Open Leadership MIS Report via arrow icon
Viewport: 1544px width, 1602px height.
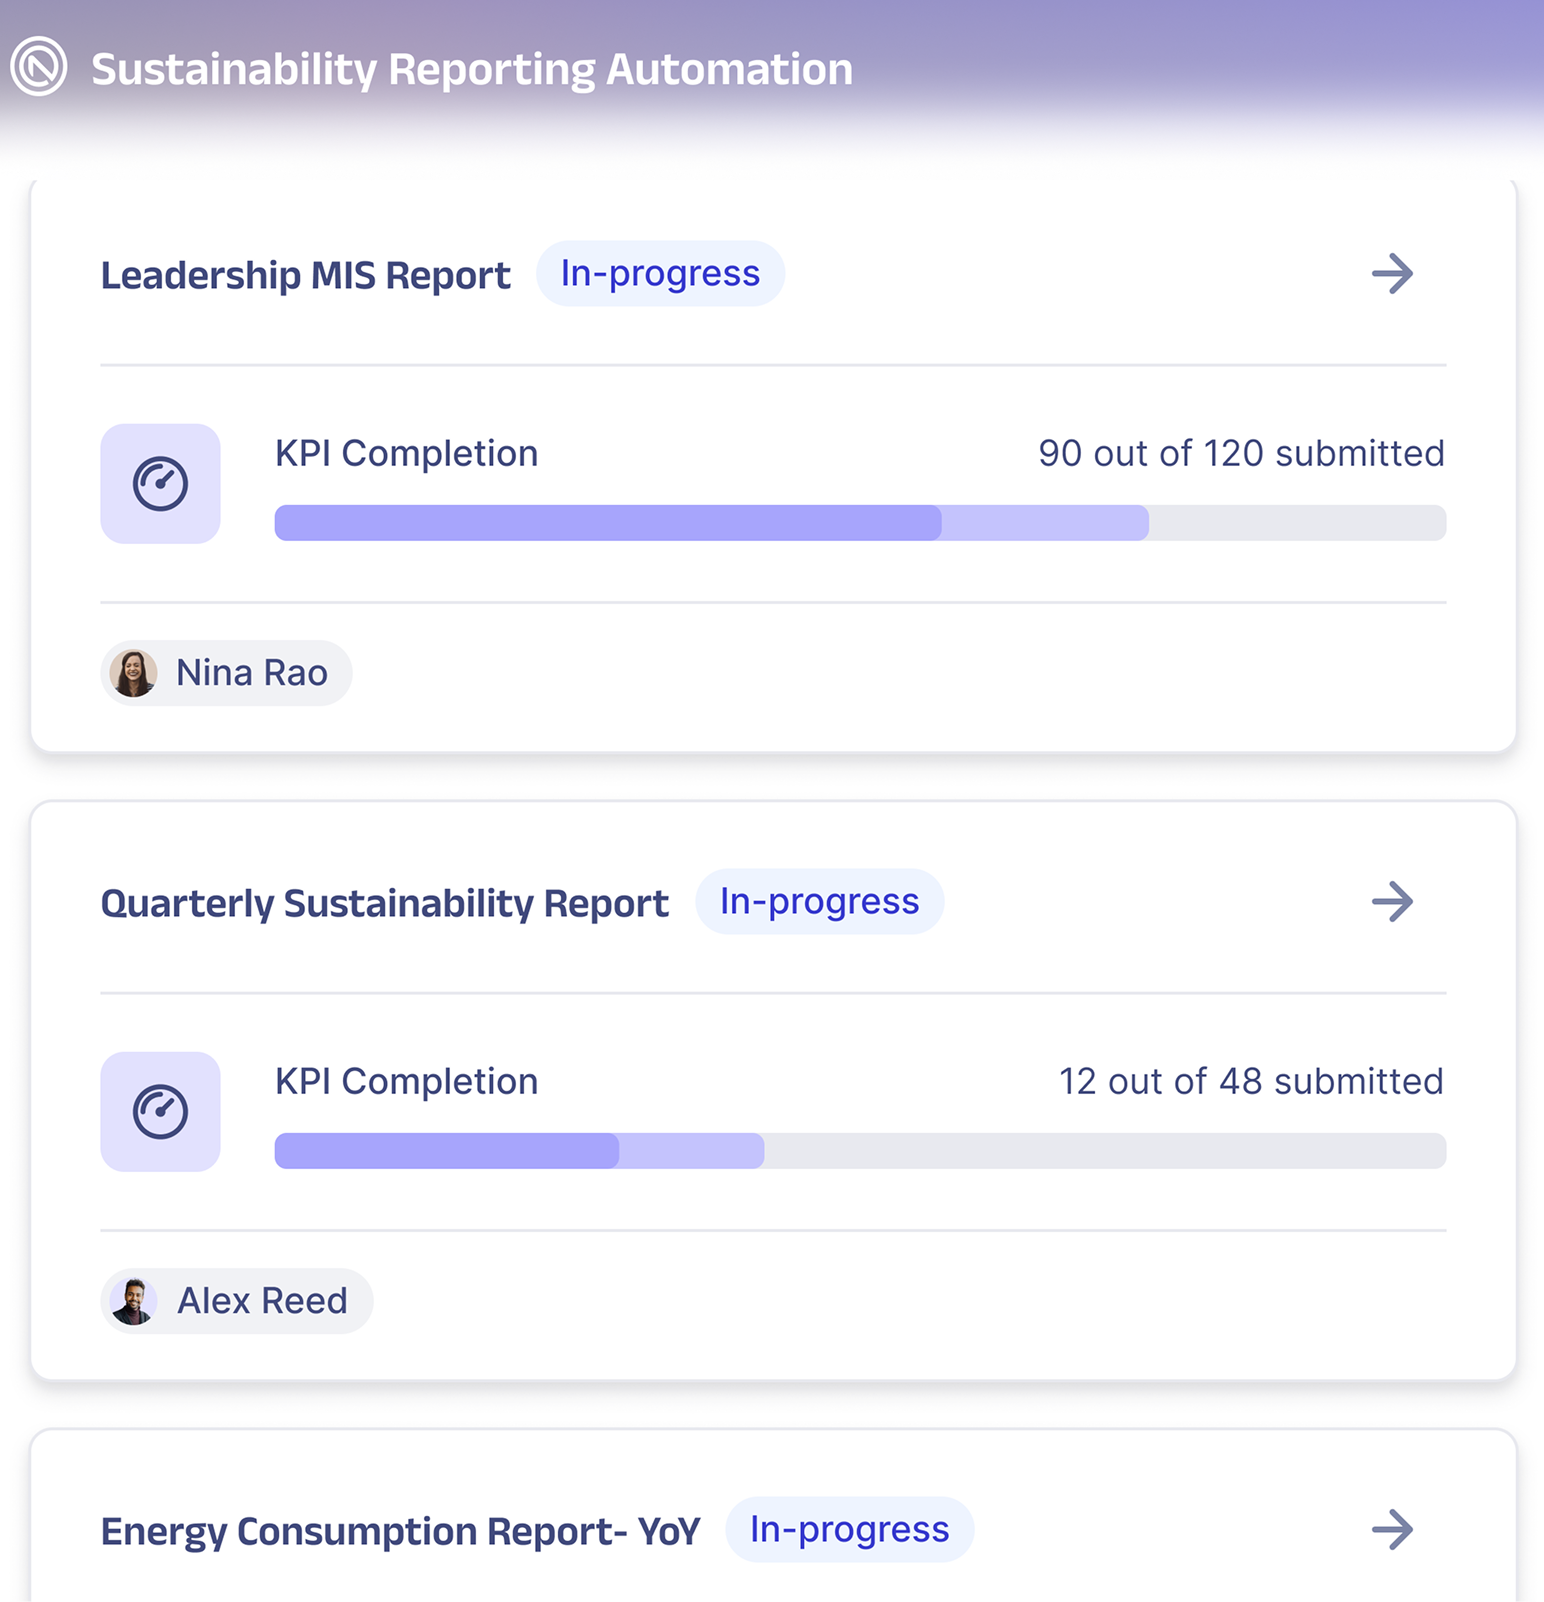pyautogui.click(x=1392, y=273)
